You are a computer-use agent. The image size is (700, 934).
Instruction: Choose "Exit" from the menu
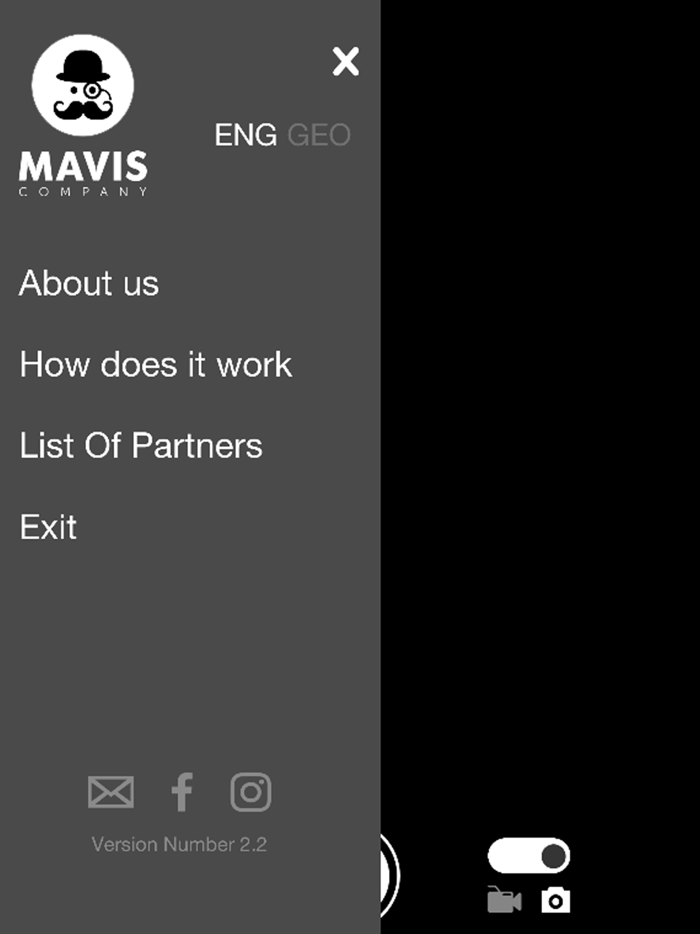(47, 527)
